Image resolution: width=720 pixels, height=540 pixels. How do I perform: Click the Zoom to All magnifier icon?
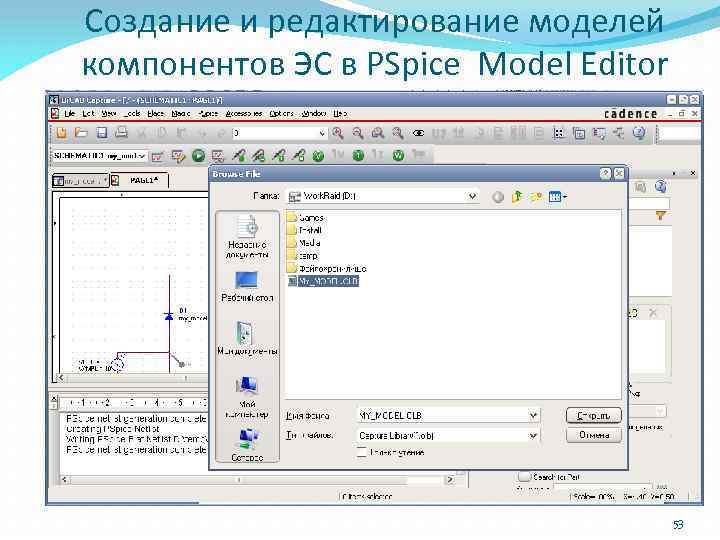coord(397,133)
